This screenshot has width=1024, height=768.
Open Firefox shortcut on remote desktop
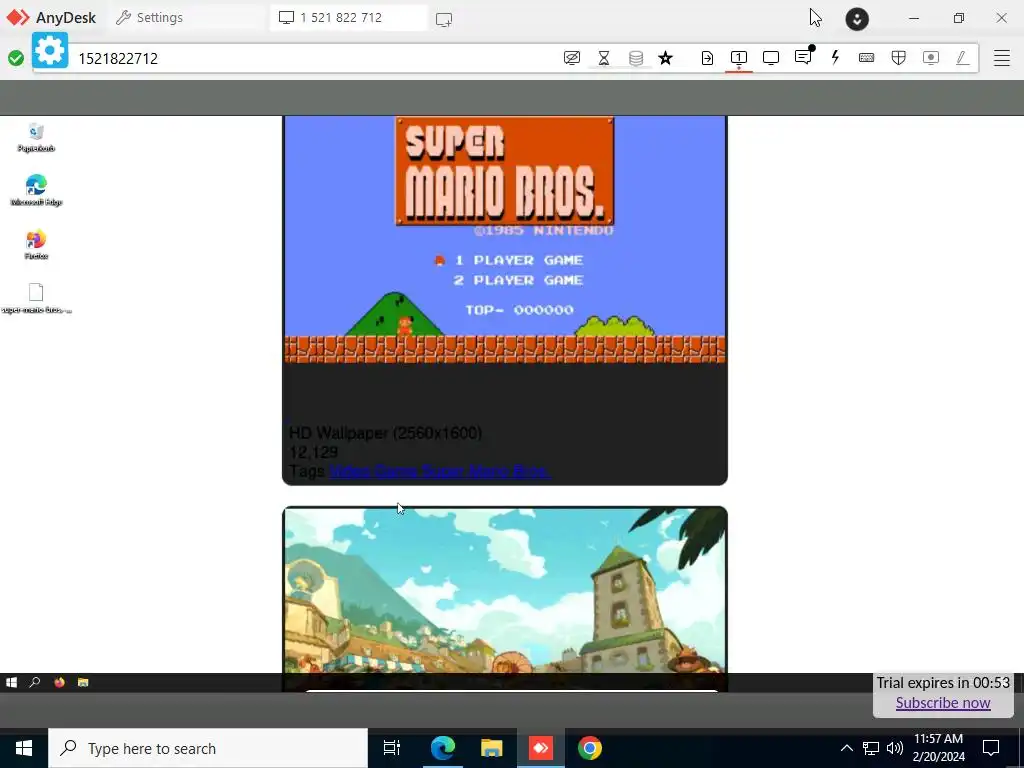pyautogui.click(x=36, y=245)
